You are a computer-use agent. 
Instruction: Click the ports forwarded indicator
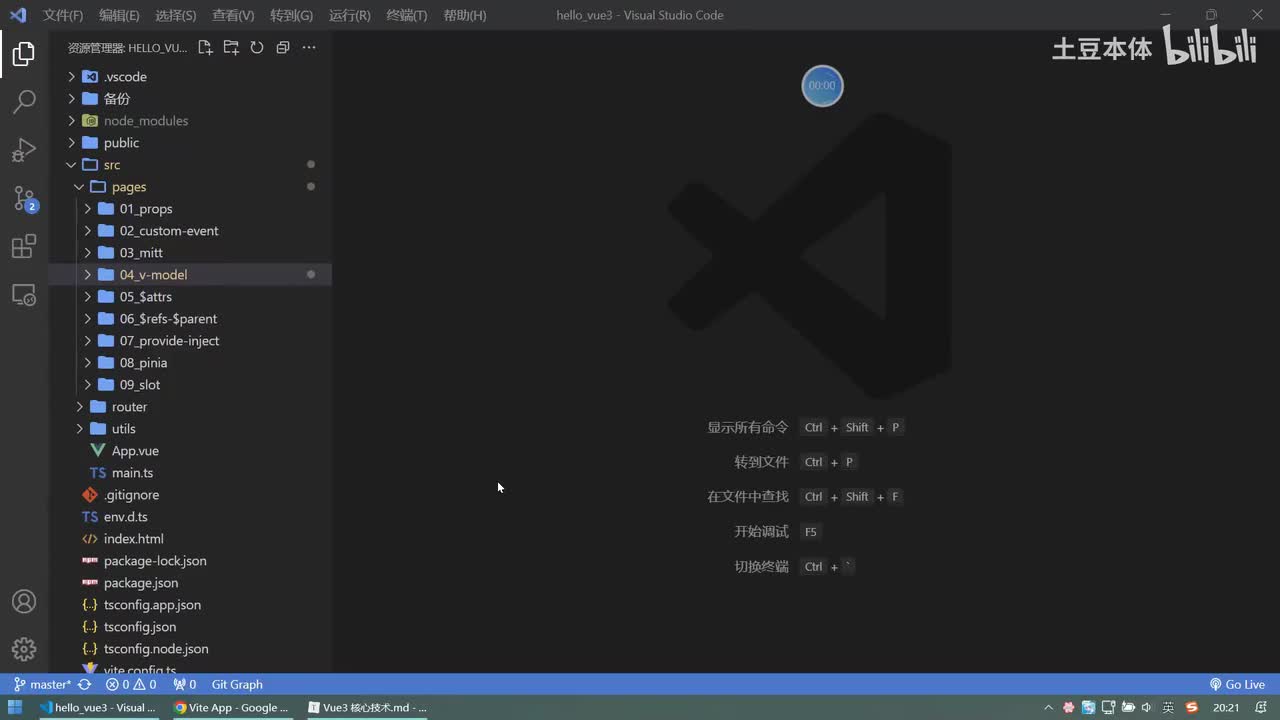coord(184,685)
